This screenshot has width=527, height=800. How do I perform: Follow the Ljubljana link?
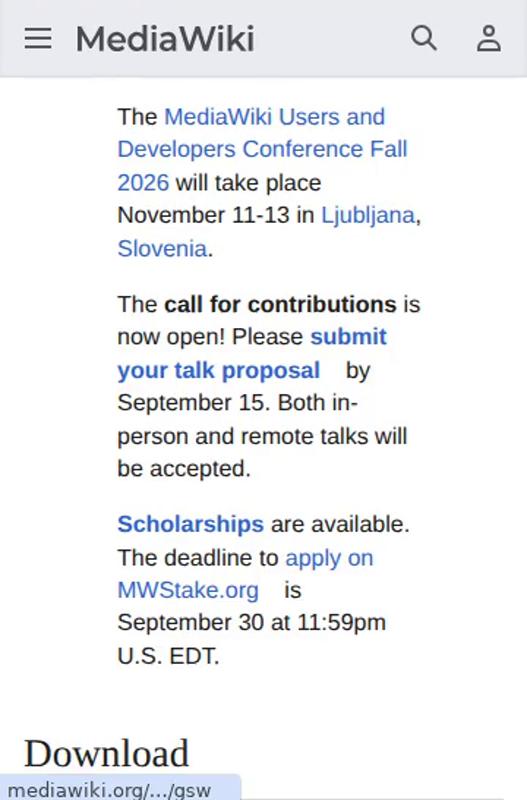(368, 215)
